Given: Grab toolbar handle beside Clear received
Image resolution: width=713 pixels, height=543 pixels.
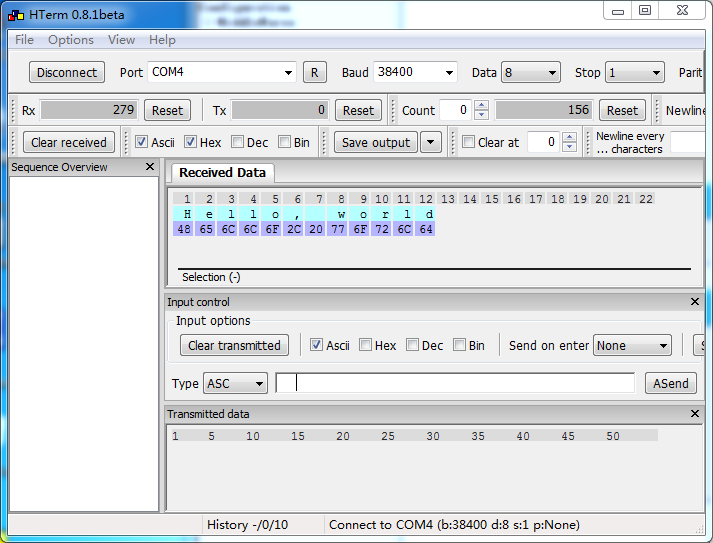Looking at the screenshot, I should click(13, 142).
